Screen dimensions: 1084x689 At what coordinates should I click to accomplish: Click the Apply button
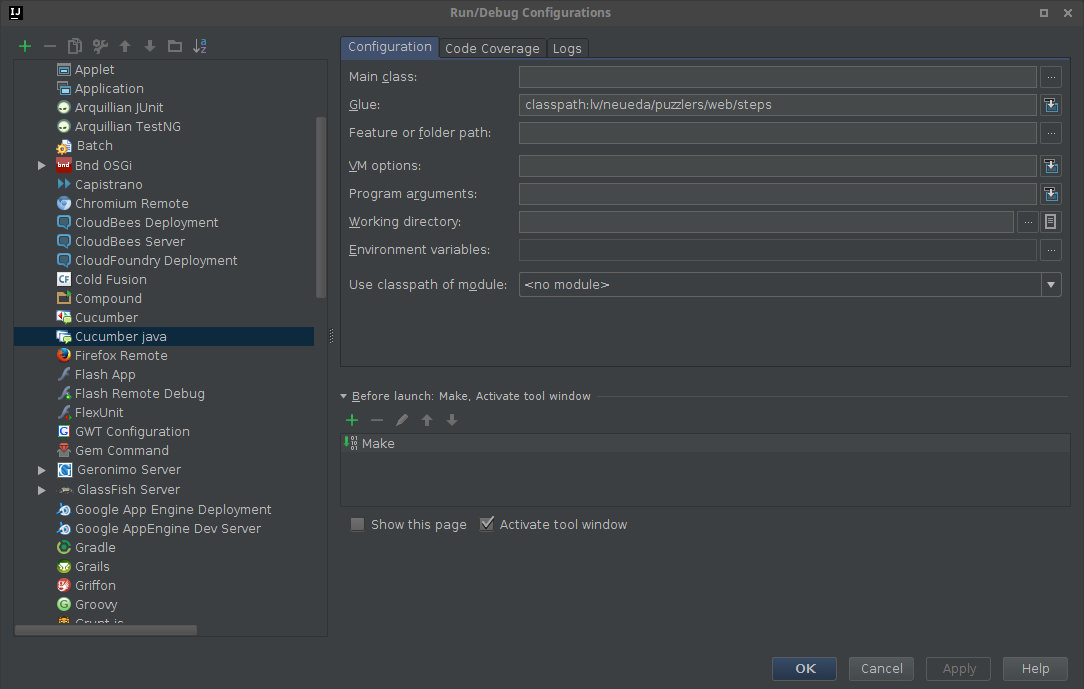coord(959,669)
